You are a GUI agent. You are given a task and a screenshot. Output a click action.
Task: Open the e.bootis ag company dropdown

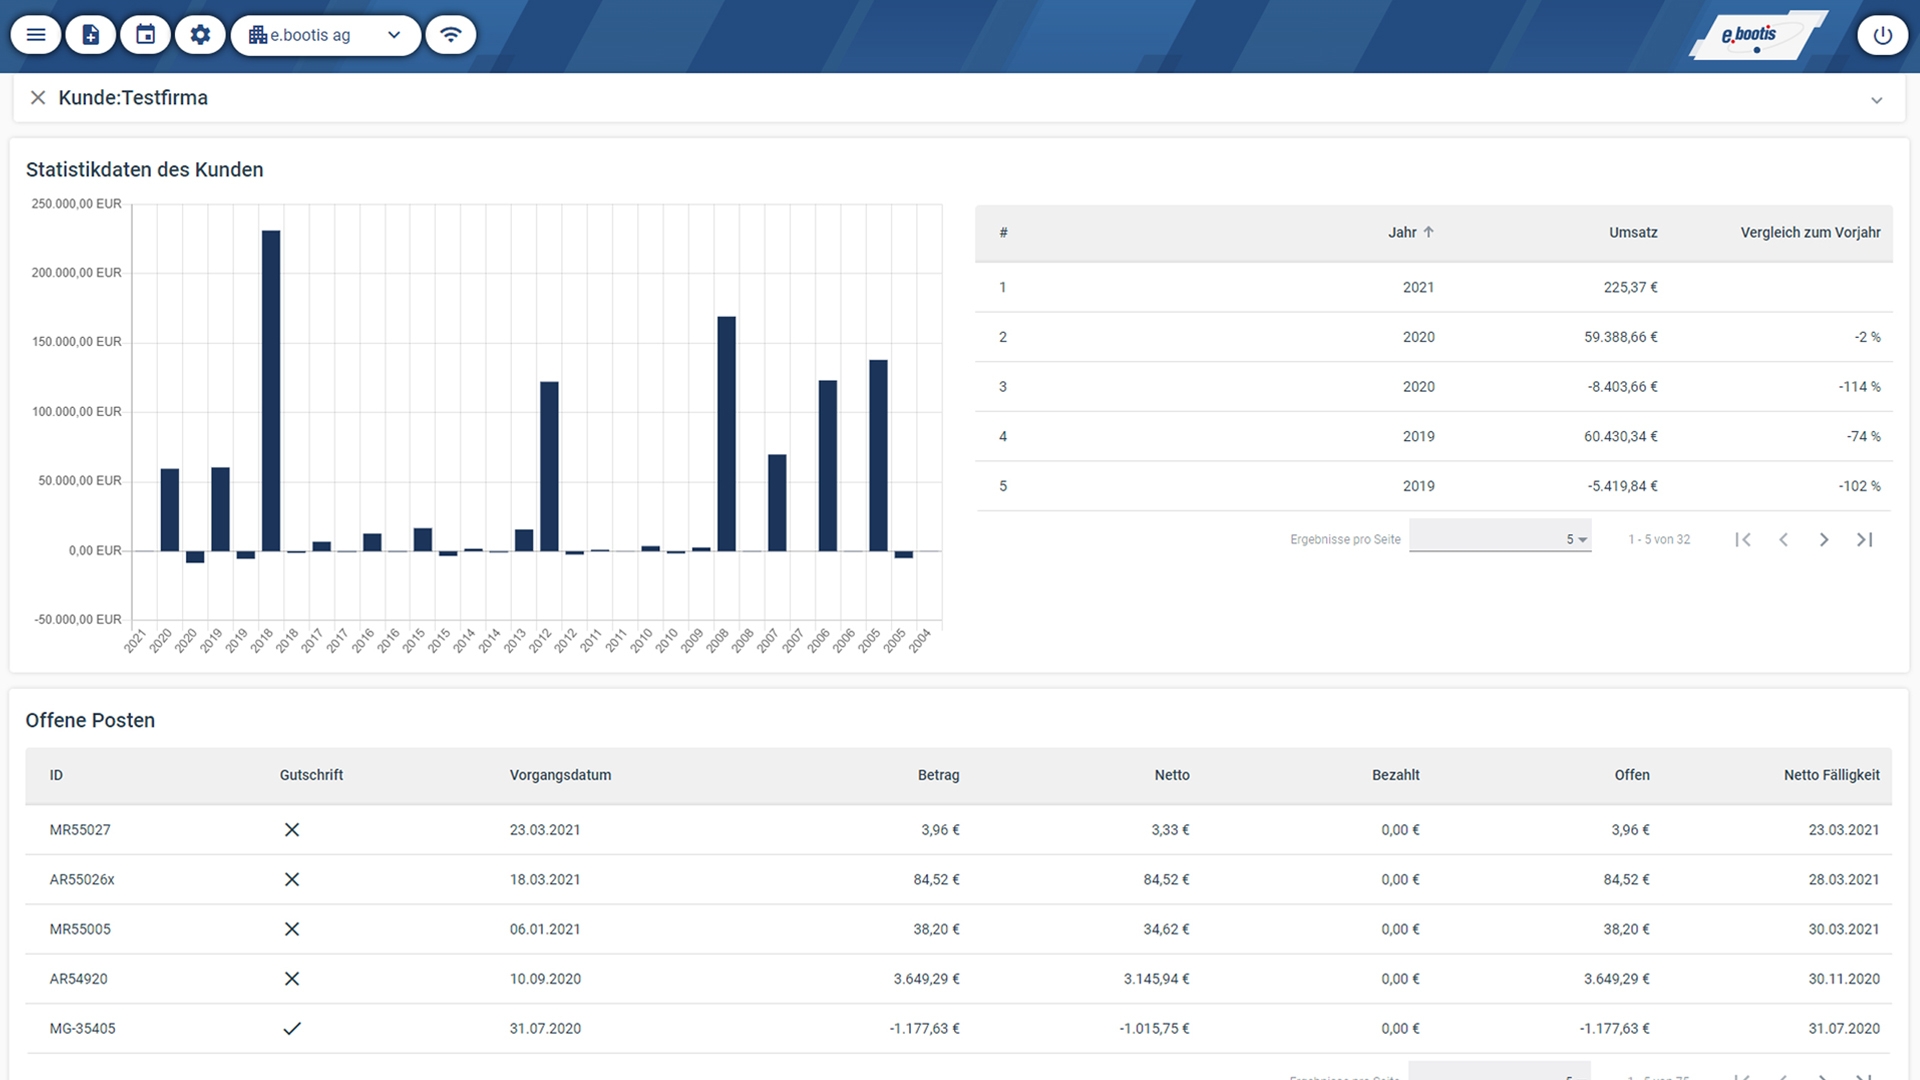tap(326, 35)
